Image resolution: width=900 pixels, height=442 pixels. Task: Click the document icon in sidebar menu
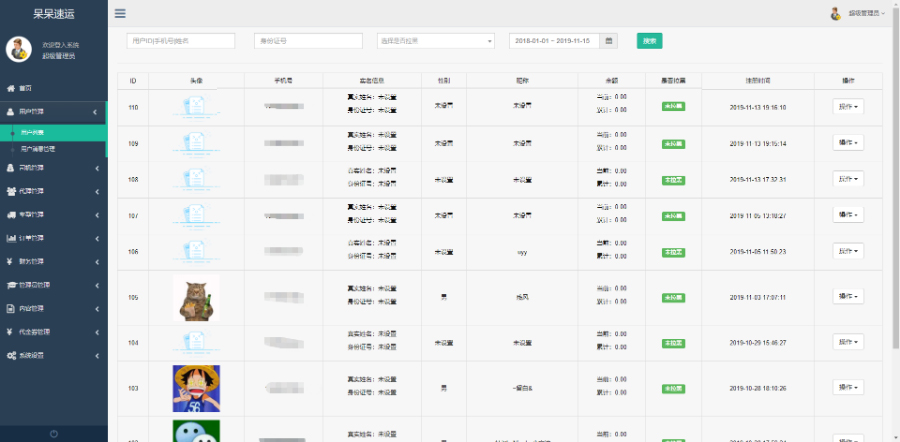[11, 308]
